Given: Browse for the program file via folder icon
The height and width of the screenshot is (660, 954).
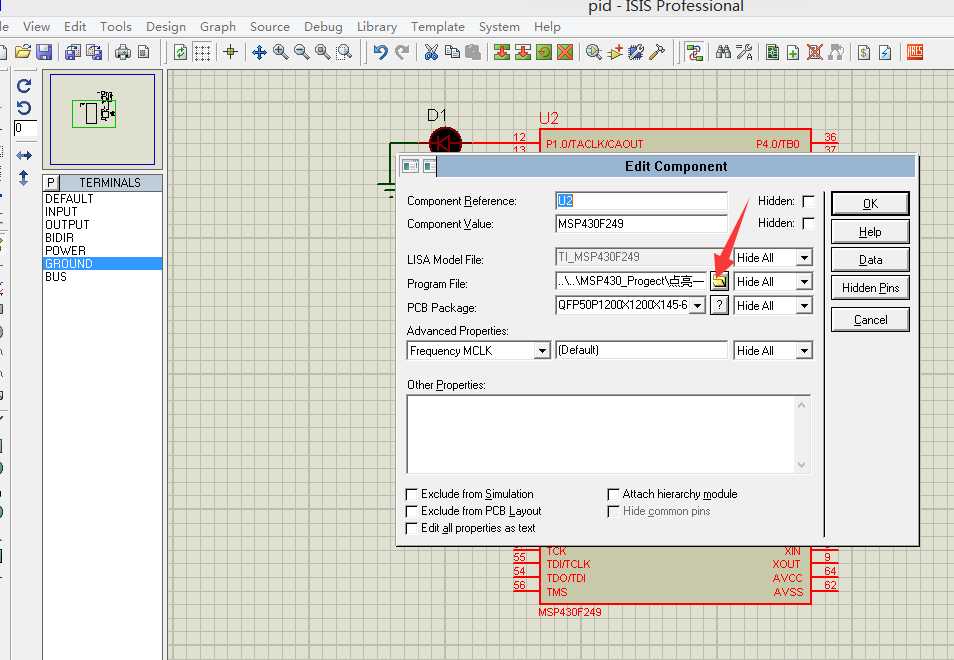Looking at the screenshot, I should (719, 281).
